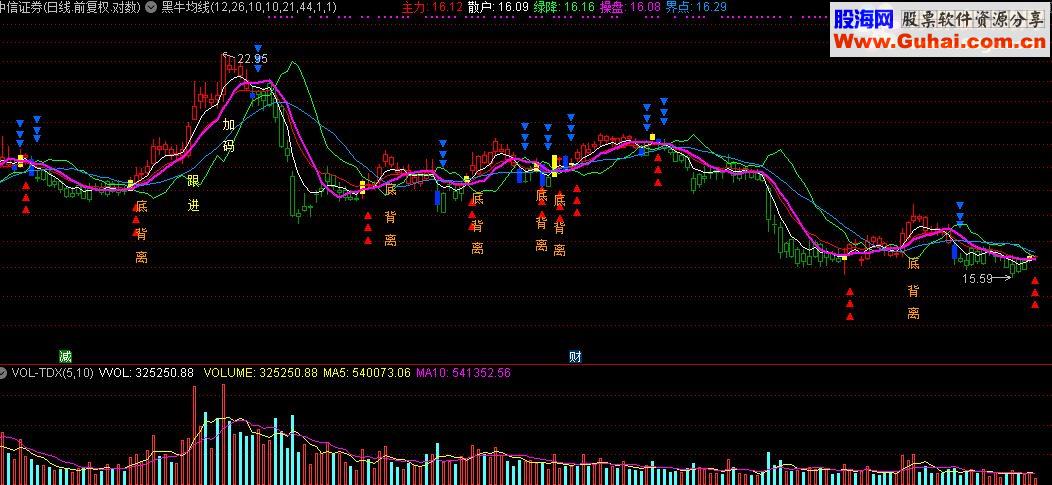1052x485 pixels.
Task: Click the 跟进 annotation on the chart
Action: click(x=193, y=193)
